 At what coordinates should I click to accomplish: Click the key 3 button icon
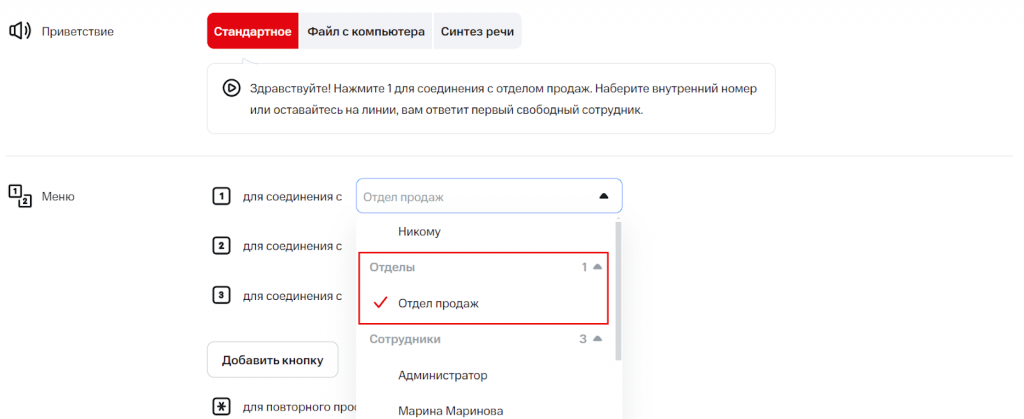point(222,295)
